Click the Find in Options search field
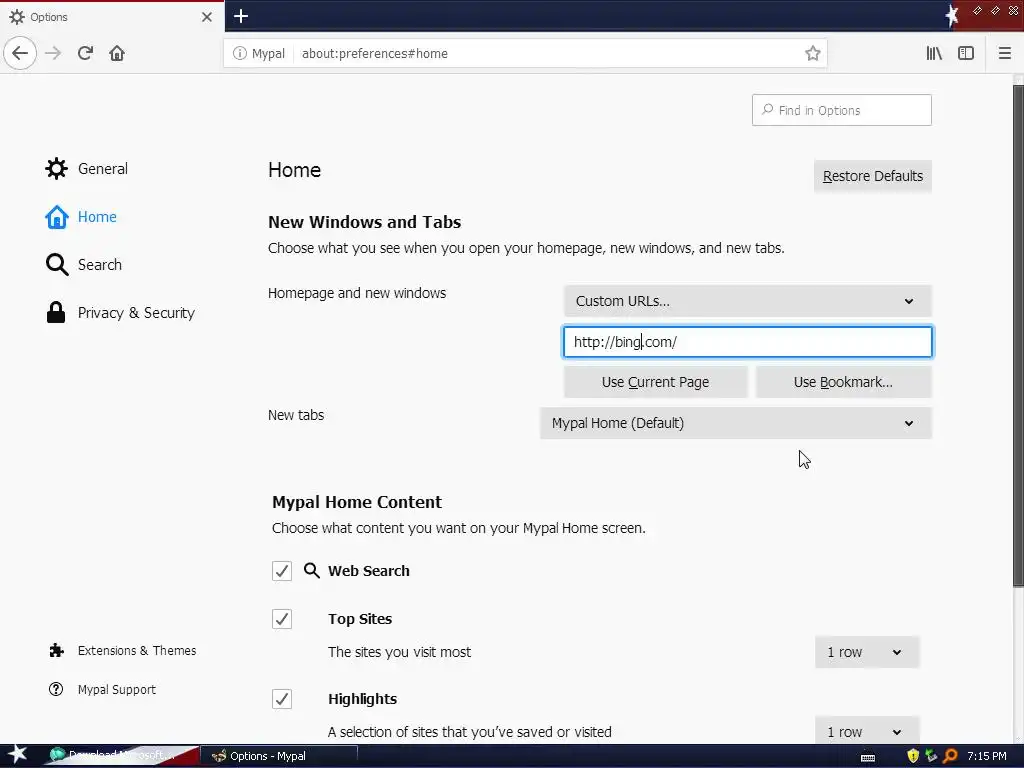1024x768 pixels. 841,110
